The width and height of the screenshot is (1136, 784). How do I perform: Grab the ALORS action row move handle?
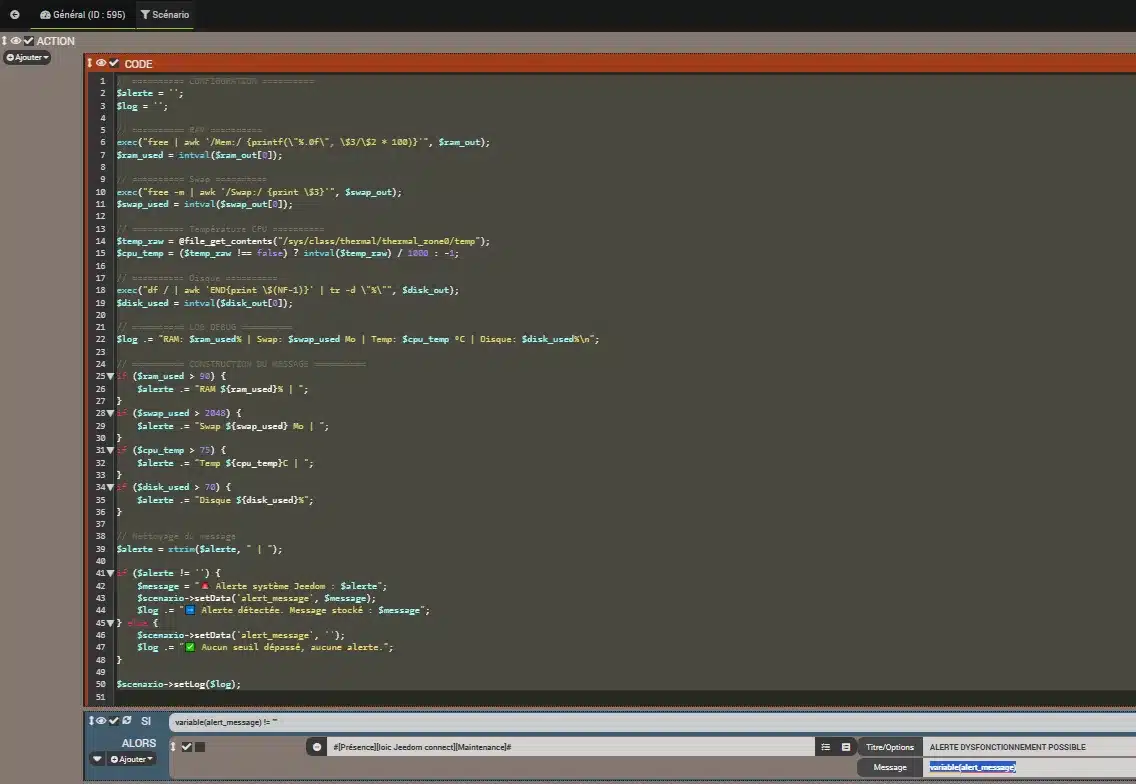tap(173, 746)
